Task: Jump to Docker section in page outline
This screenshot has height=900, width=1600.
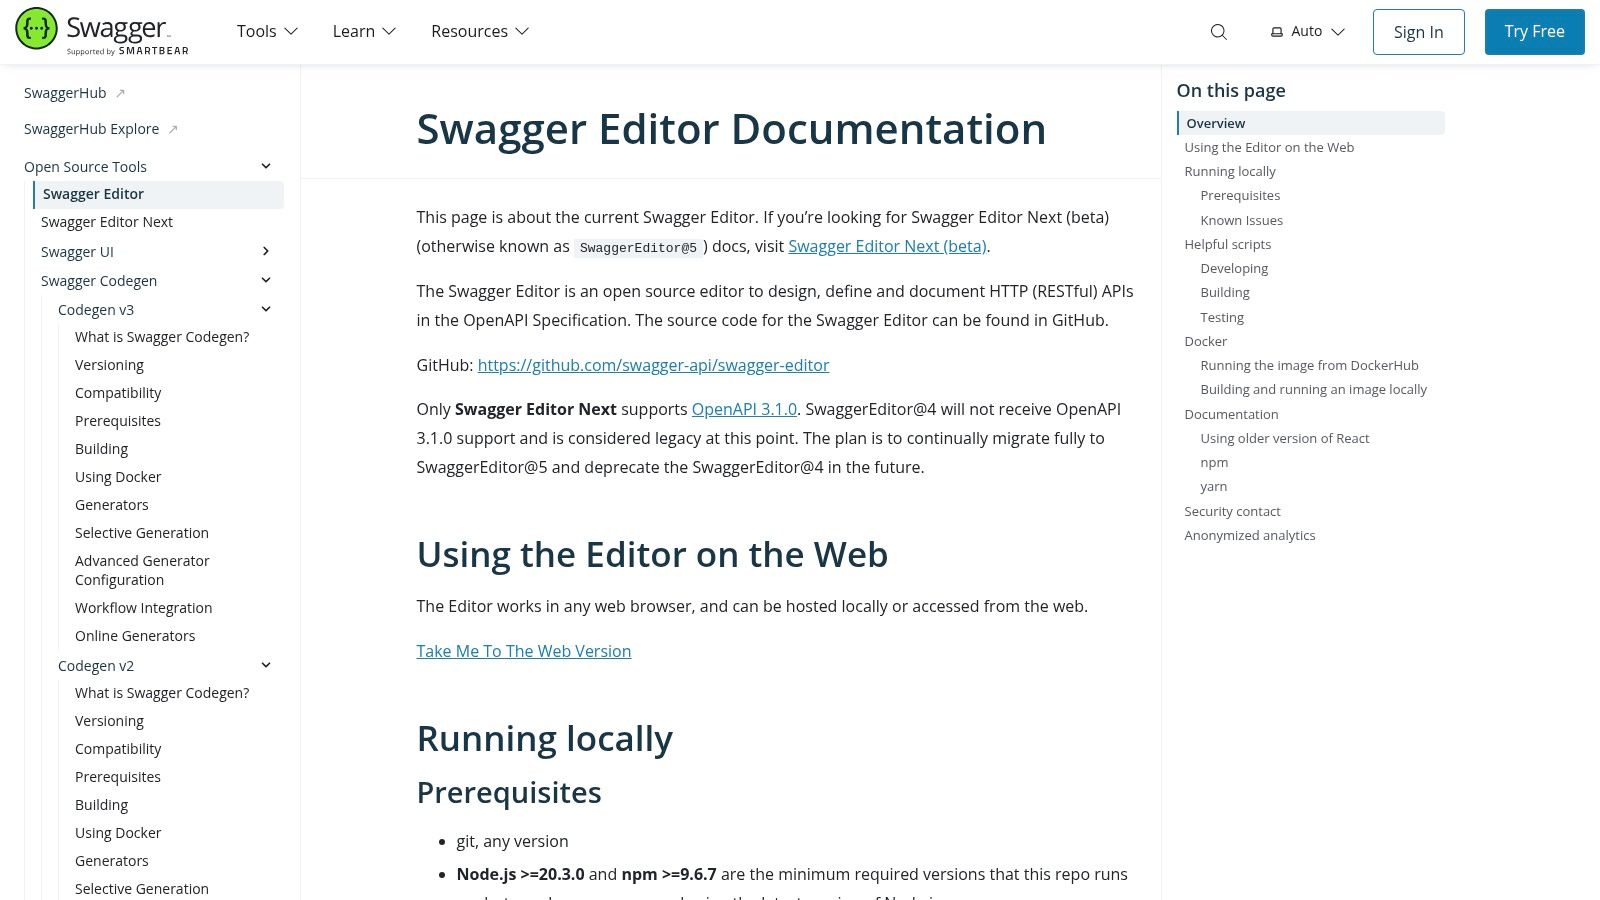Action: [1205, 341]
